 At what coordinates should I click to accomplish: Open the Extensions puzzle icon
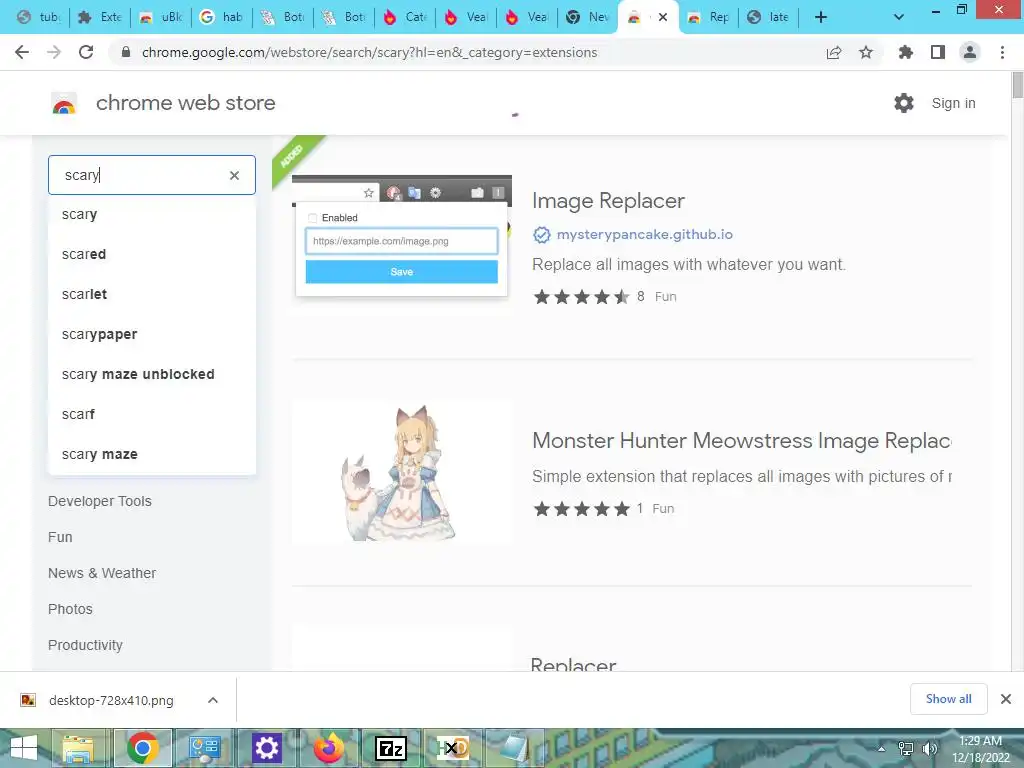tap(905, 52)
